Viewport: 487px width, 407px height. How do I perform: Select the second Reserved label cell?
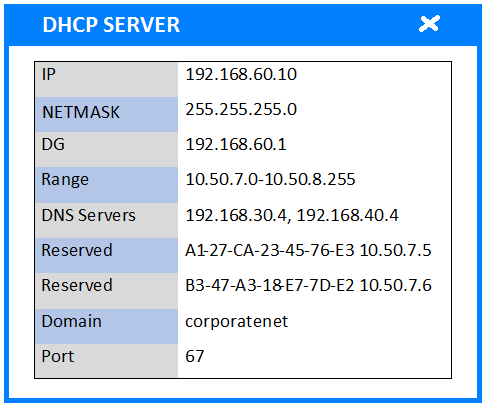click(106, 291)
